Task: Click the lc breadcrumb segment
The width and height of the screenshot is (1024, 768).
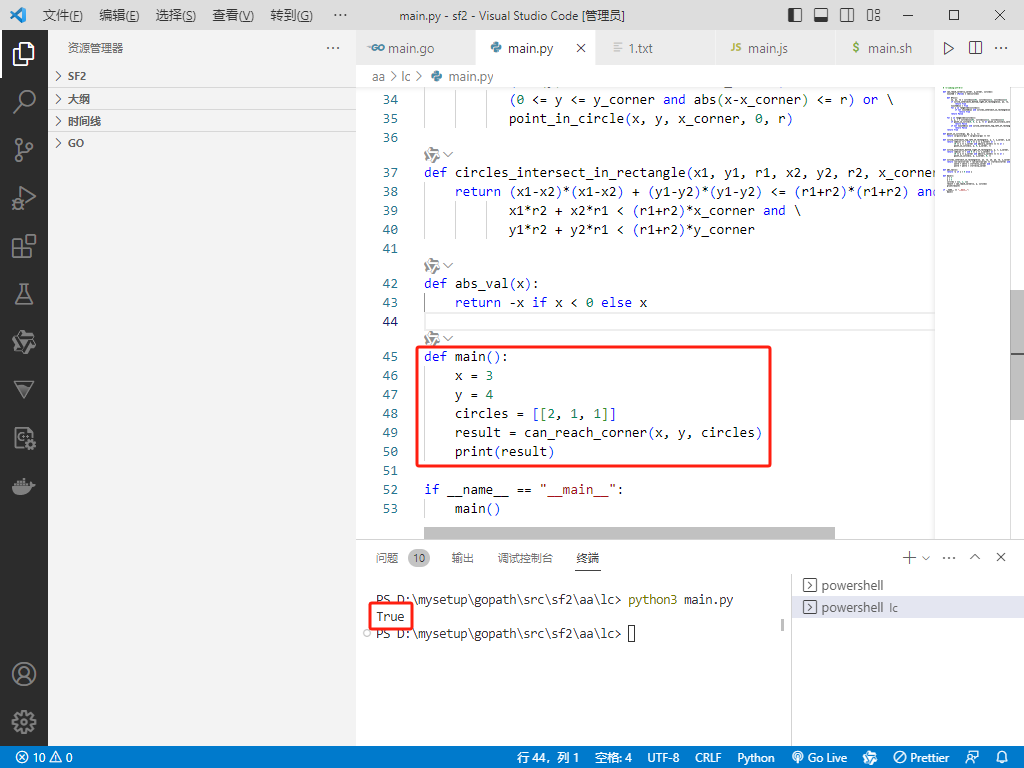Action: [406, 76]
